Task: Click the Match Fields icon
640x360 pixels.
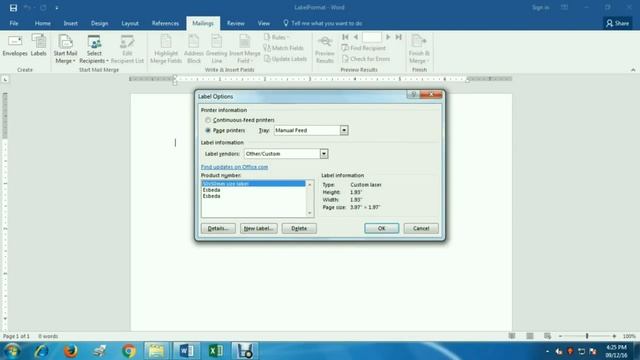Action: (284, 48)
